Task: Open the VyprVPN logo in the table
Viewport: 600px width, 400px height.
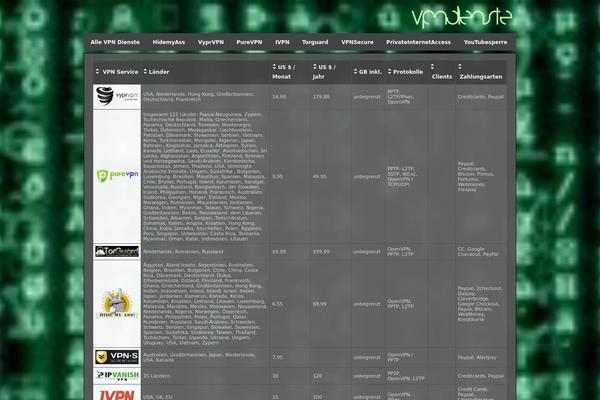Action: point(117,96)
